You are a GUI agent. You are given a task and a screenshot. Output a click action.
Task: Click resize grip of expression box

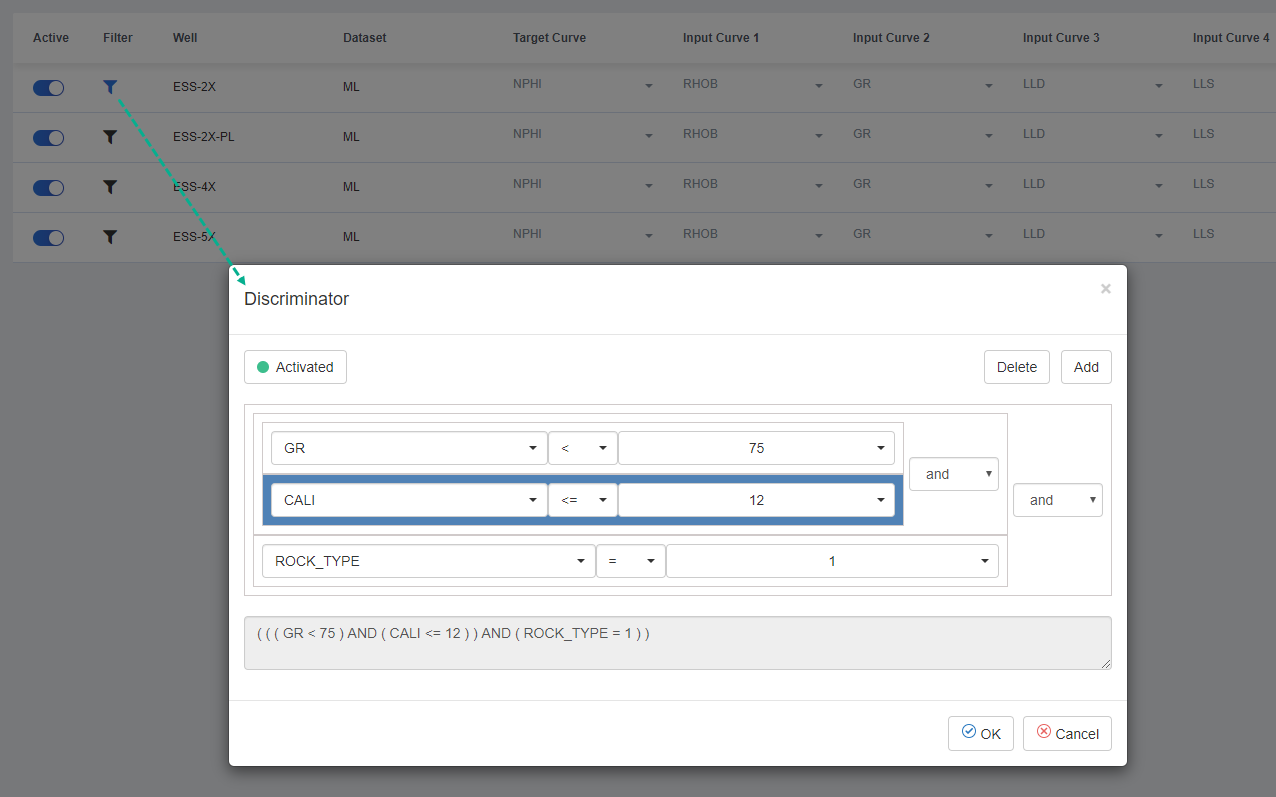1105,663
